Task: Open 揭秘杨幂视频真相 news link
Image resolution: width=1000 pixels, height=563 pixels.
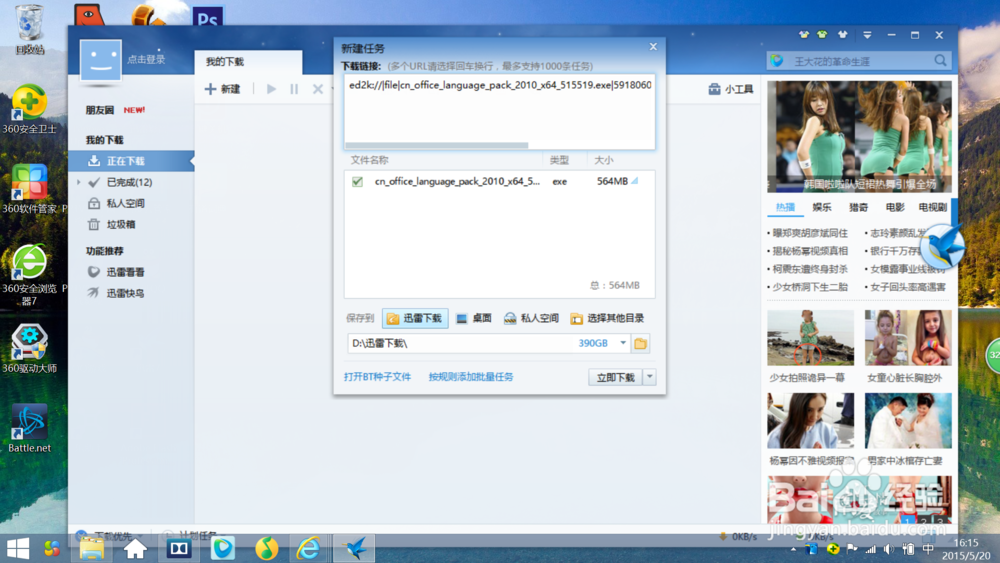Action: tap(810, 251)
